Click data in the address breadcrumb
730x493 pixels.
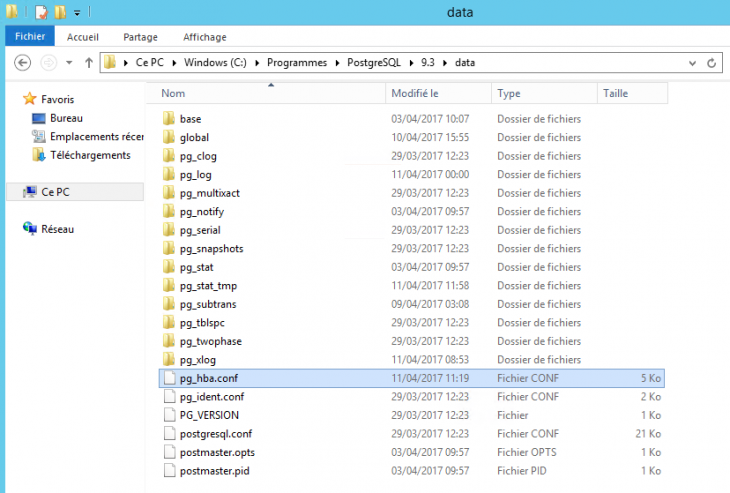point(465,62)
